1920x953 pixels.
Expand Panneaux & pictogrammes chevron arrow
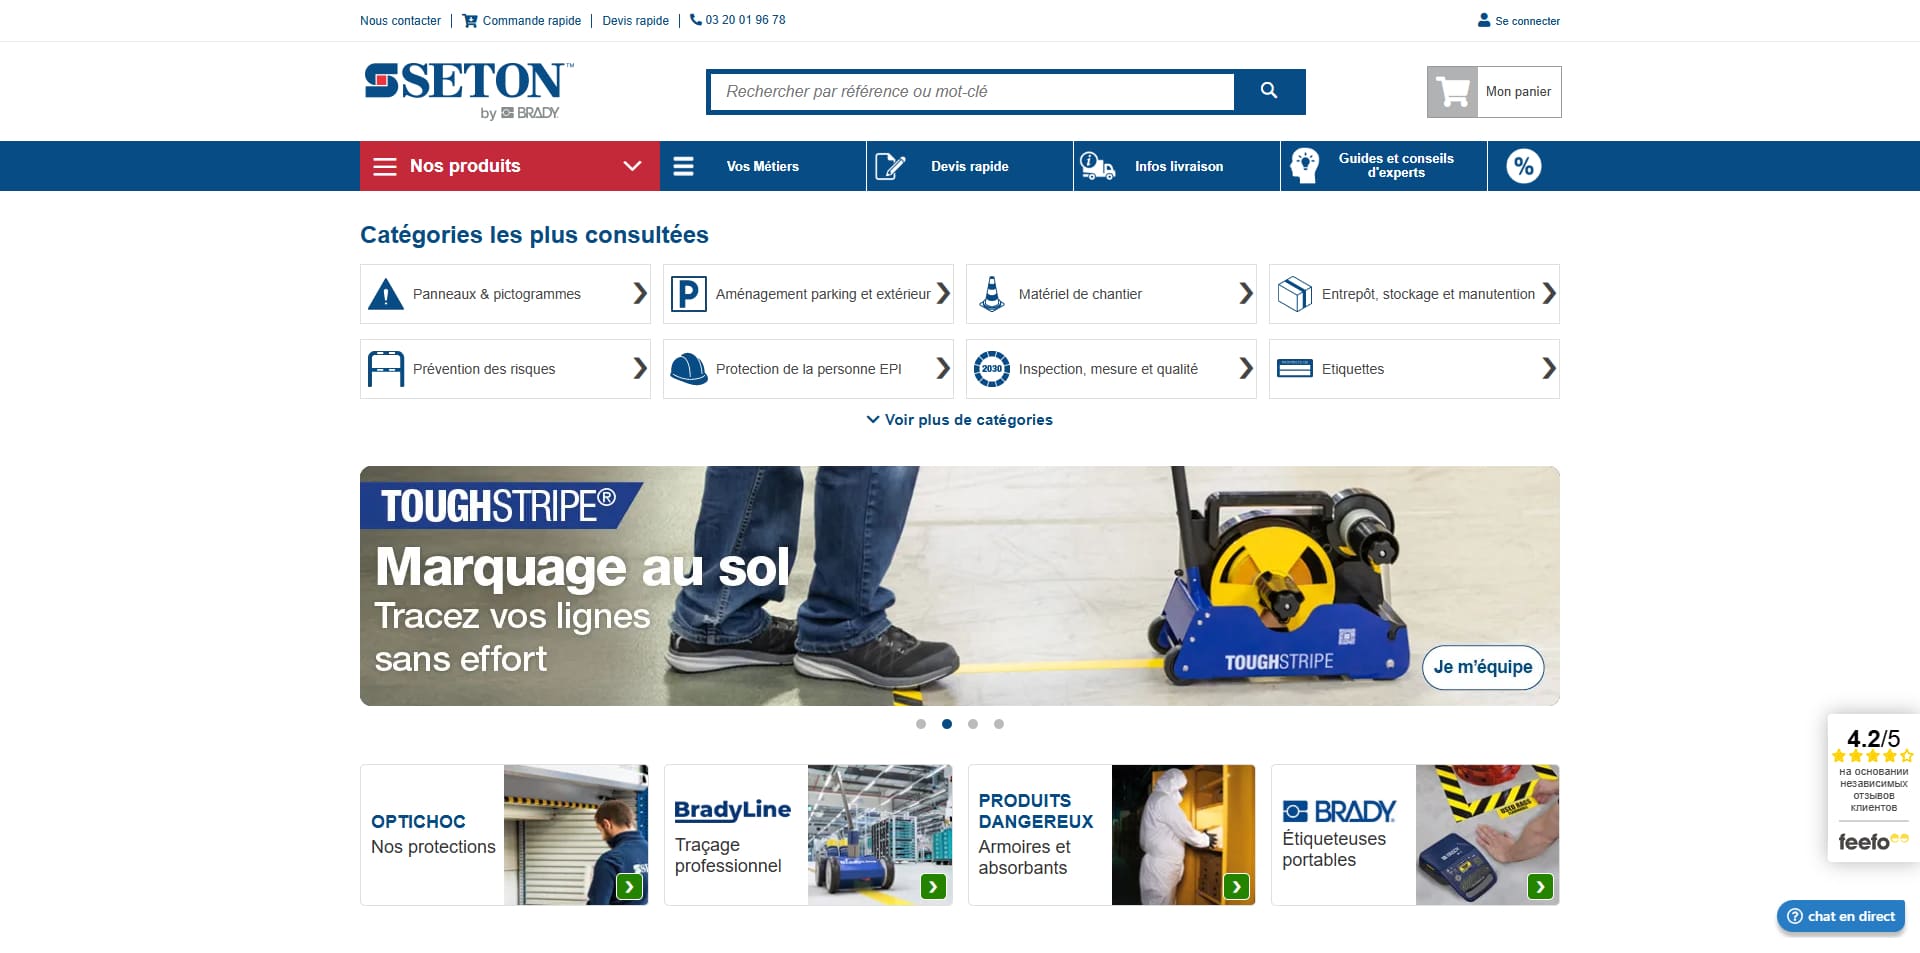pyautogui.click(x=640, y=294)
